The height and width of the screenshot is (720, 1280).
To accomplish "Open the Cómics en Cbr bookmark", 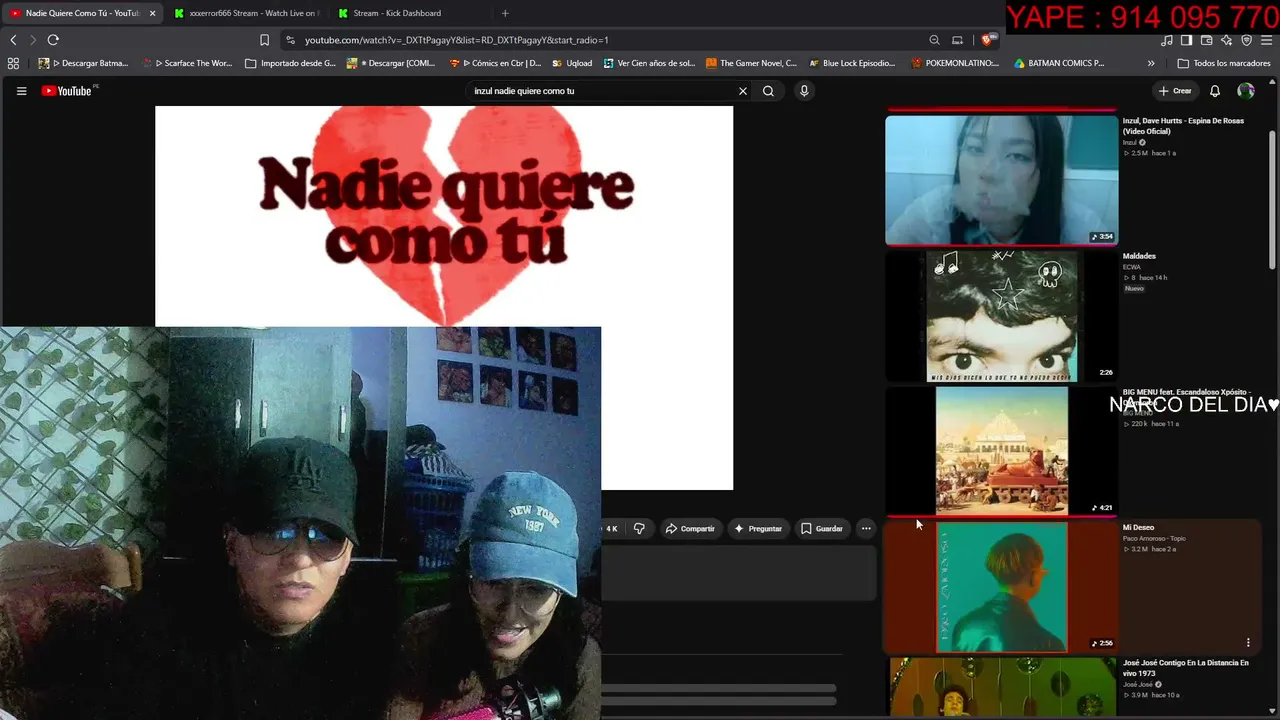I will tap(496, 63).
